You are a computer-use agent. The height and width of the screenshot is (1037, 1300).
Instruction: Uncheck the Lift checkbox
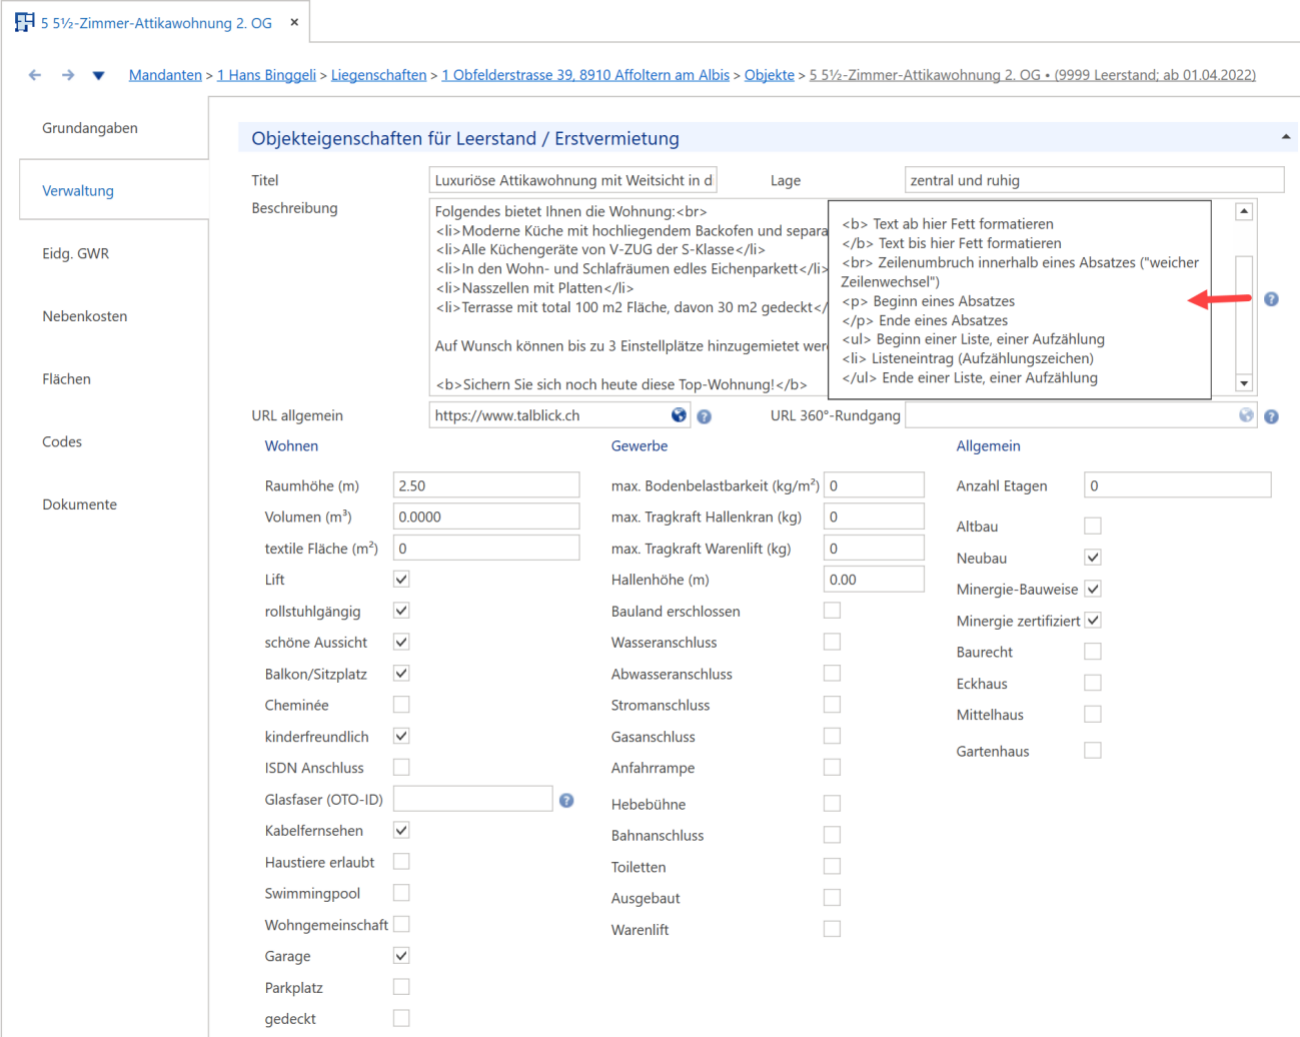coord(401,579)
